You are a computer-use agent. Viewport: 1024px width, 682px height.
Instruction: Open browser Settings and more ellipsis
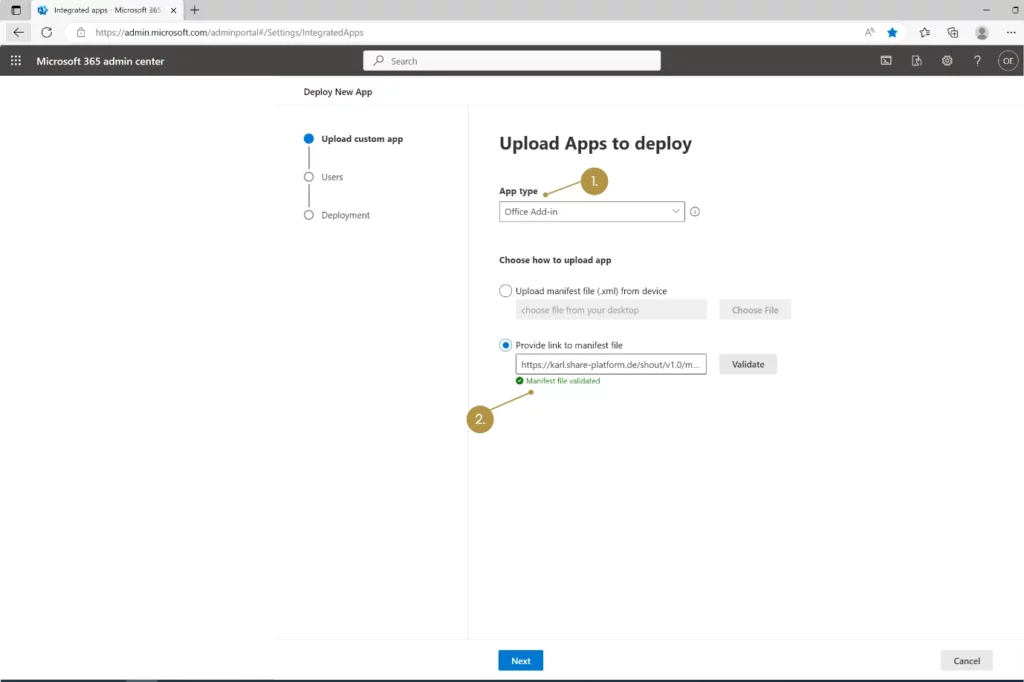pos(1011,32)
